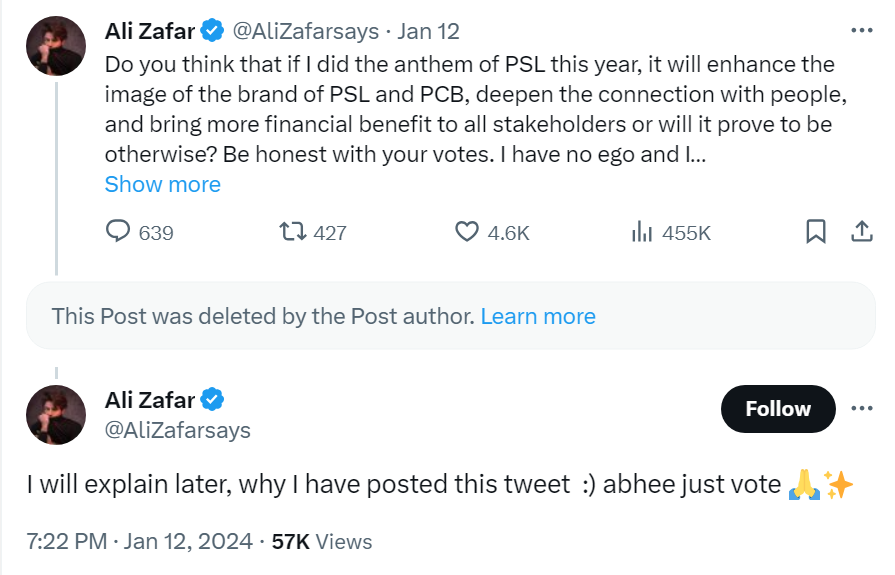Click the 57K Views count
The width and height of the screenshot is (895, 575).
coord(321,542)
